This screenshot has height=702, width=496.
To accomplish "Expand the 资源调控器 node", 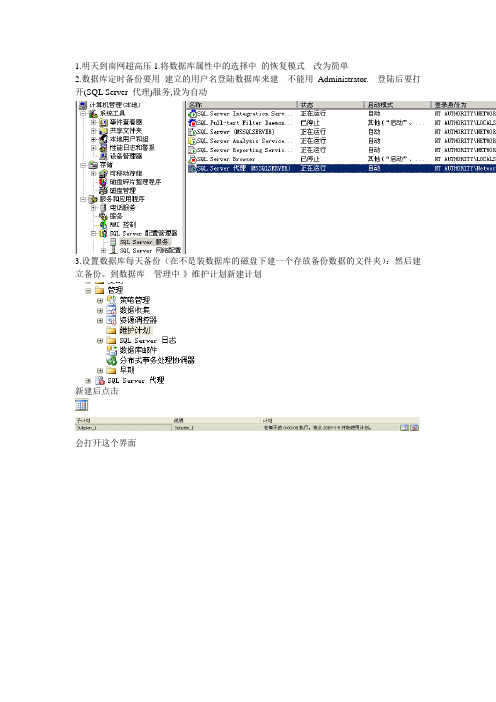I will (x=100, y=321).
